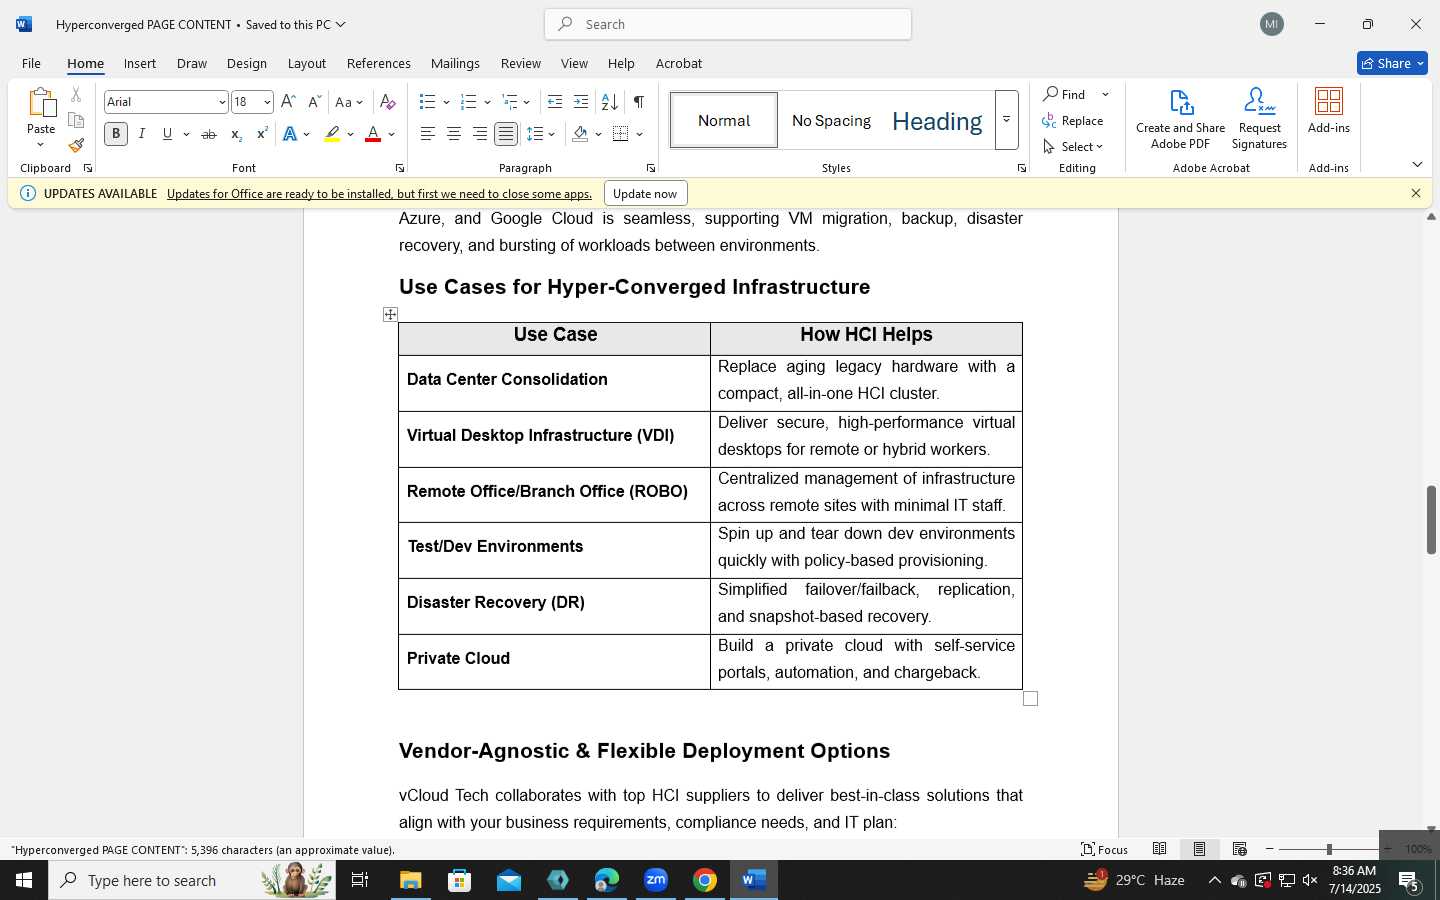The width and height of the screenshot is (1440, 900).
Task: Clear all formatting icon
Action: [x=388, y=102]
